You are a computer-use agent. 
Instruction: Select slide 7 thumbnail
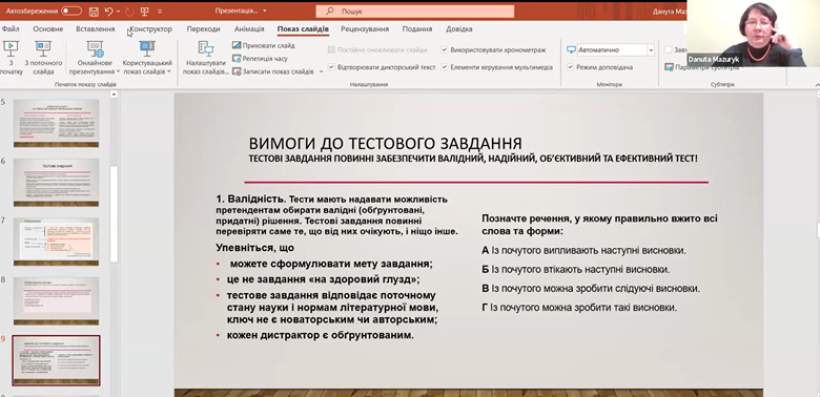pos(56,242)
